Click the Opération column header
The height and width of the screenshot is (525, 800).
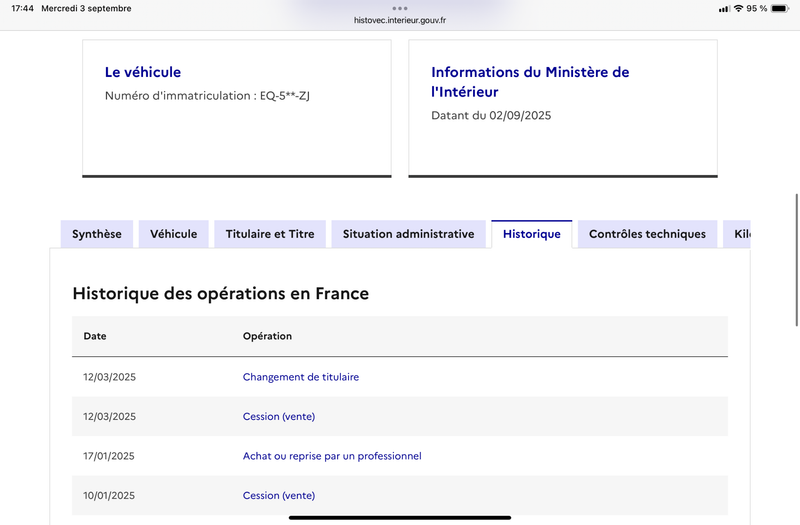pyautogui.click(x=267, y=336)
